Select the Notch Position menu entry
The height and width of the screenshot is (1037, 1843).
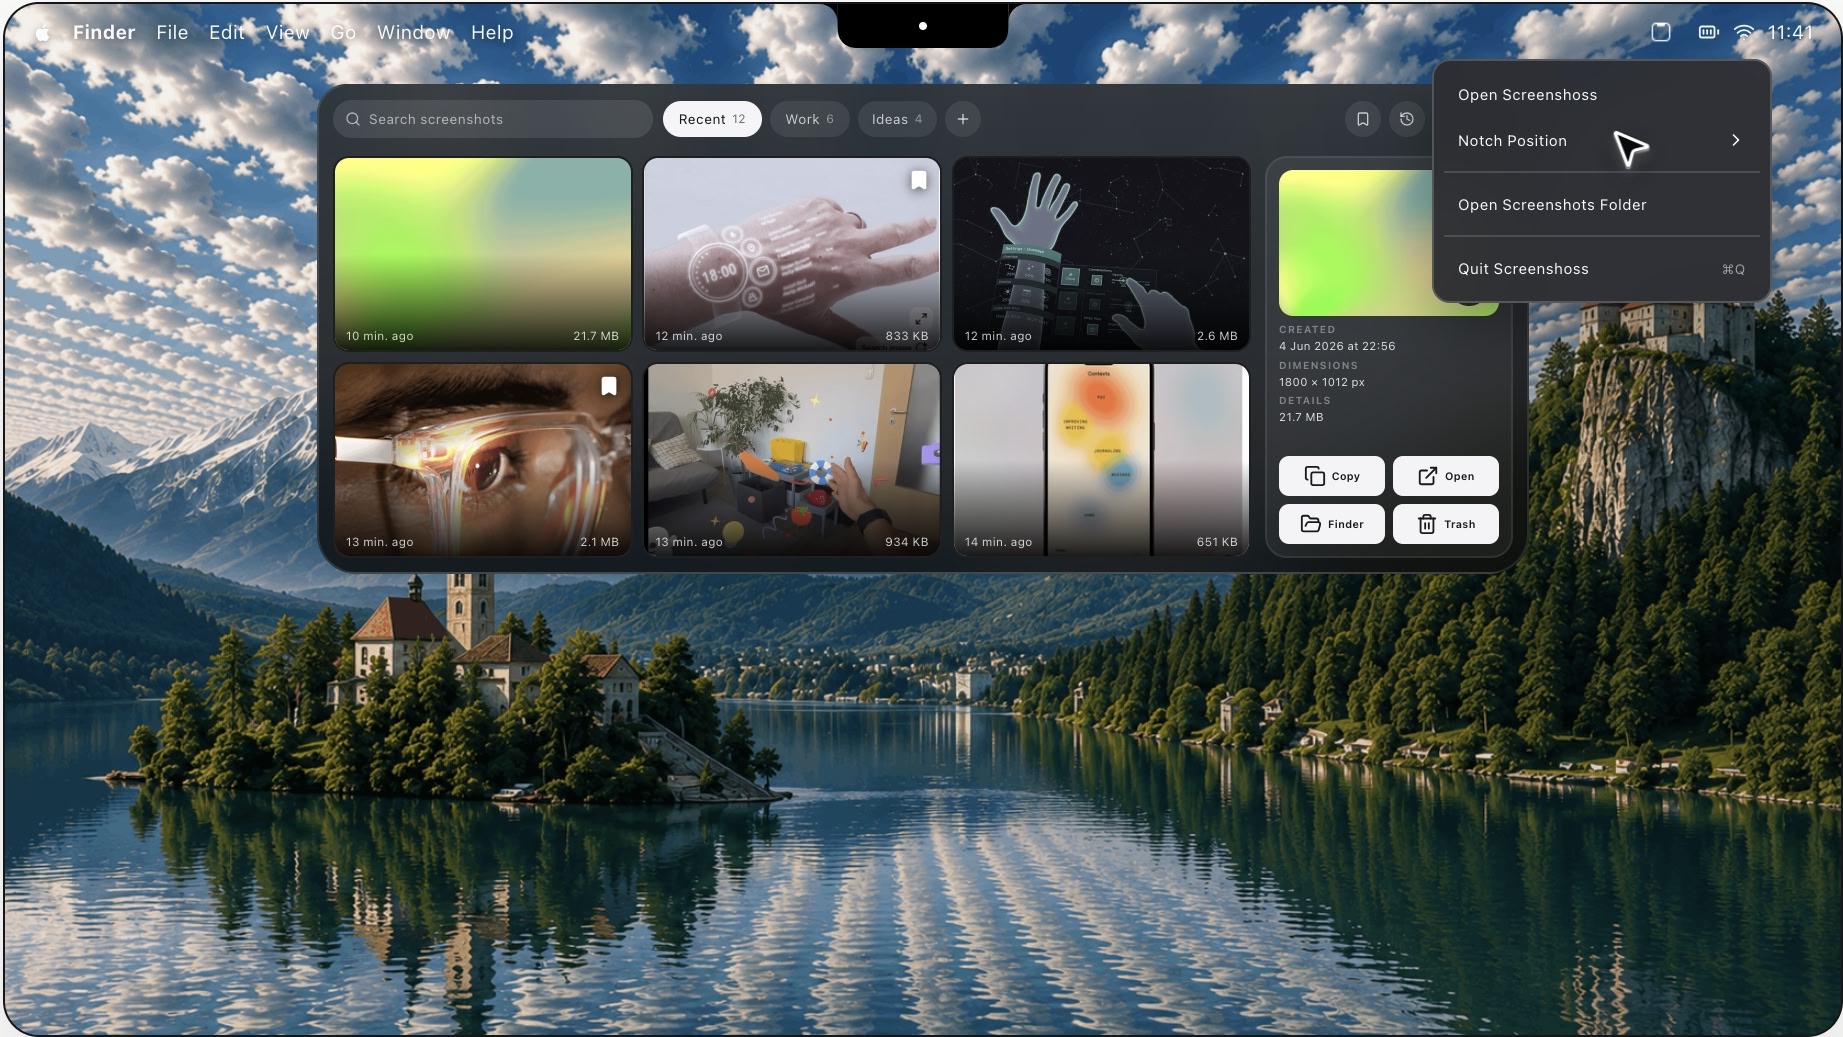pos(1601,141)
